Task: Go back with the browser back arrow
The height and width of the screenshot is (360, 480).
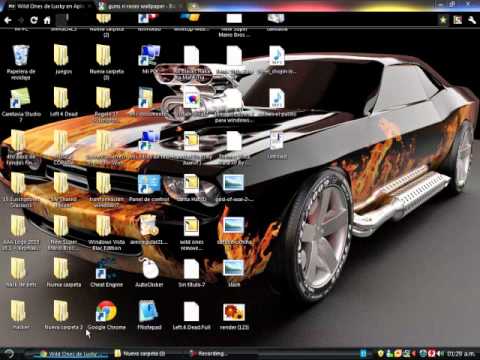Action: coord(8,21)
